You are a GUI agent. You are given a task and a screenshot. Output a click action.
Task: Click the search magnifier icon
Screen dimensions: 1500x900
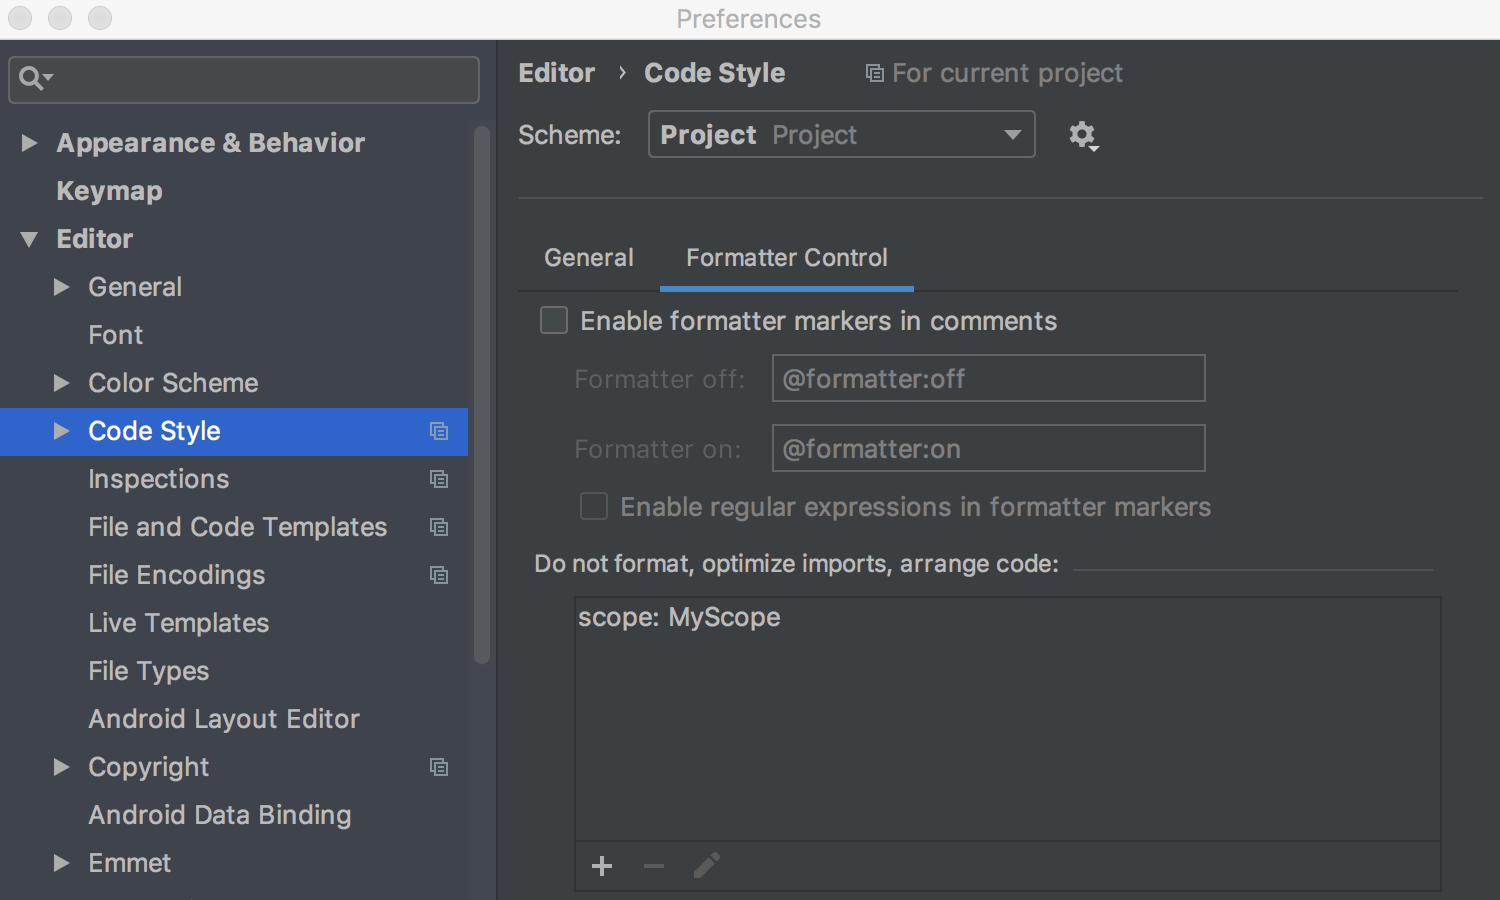tap(35, 78)
